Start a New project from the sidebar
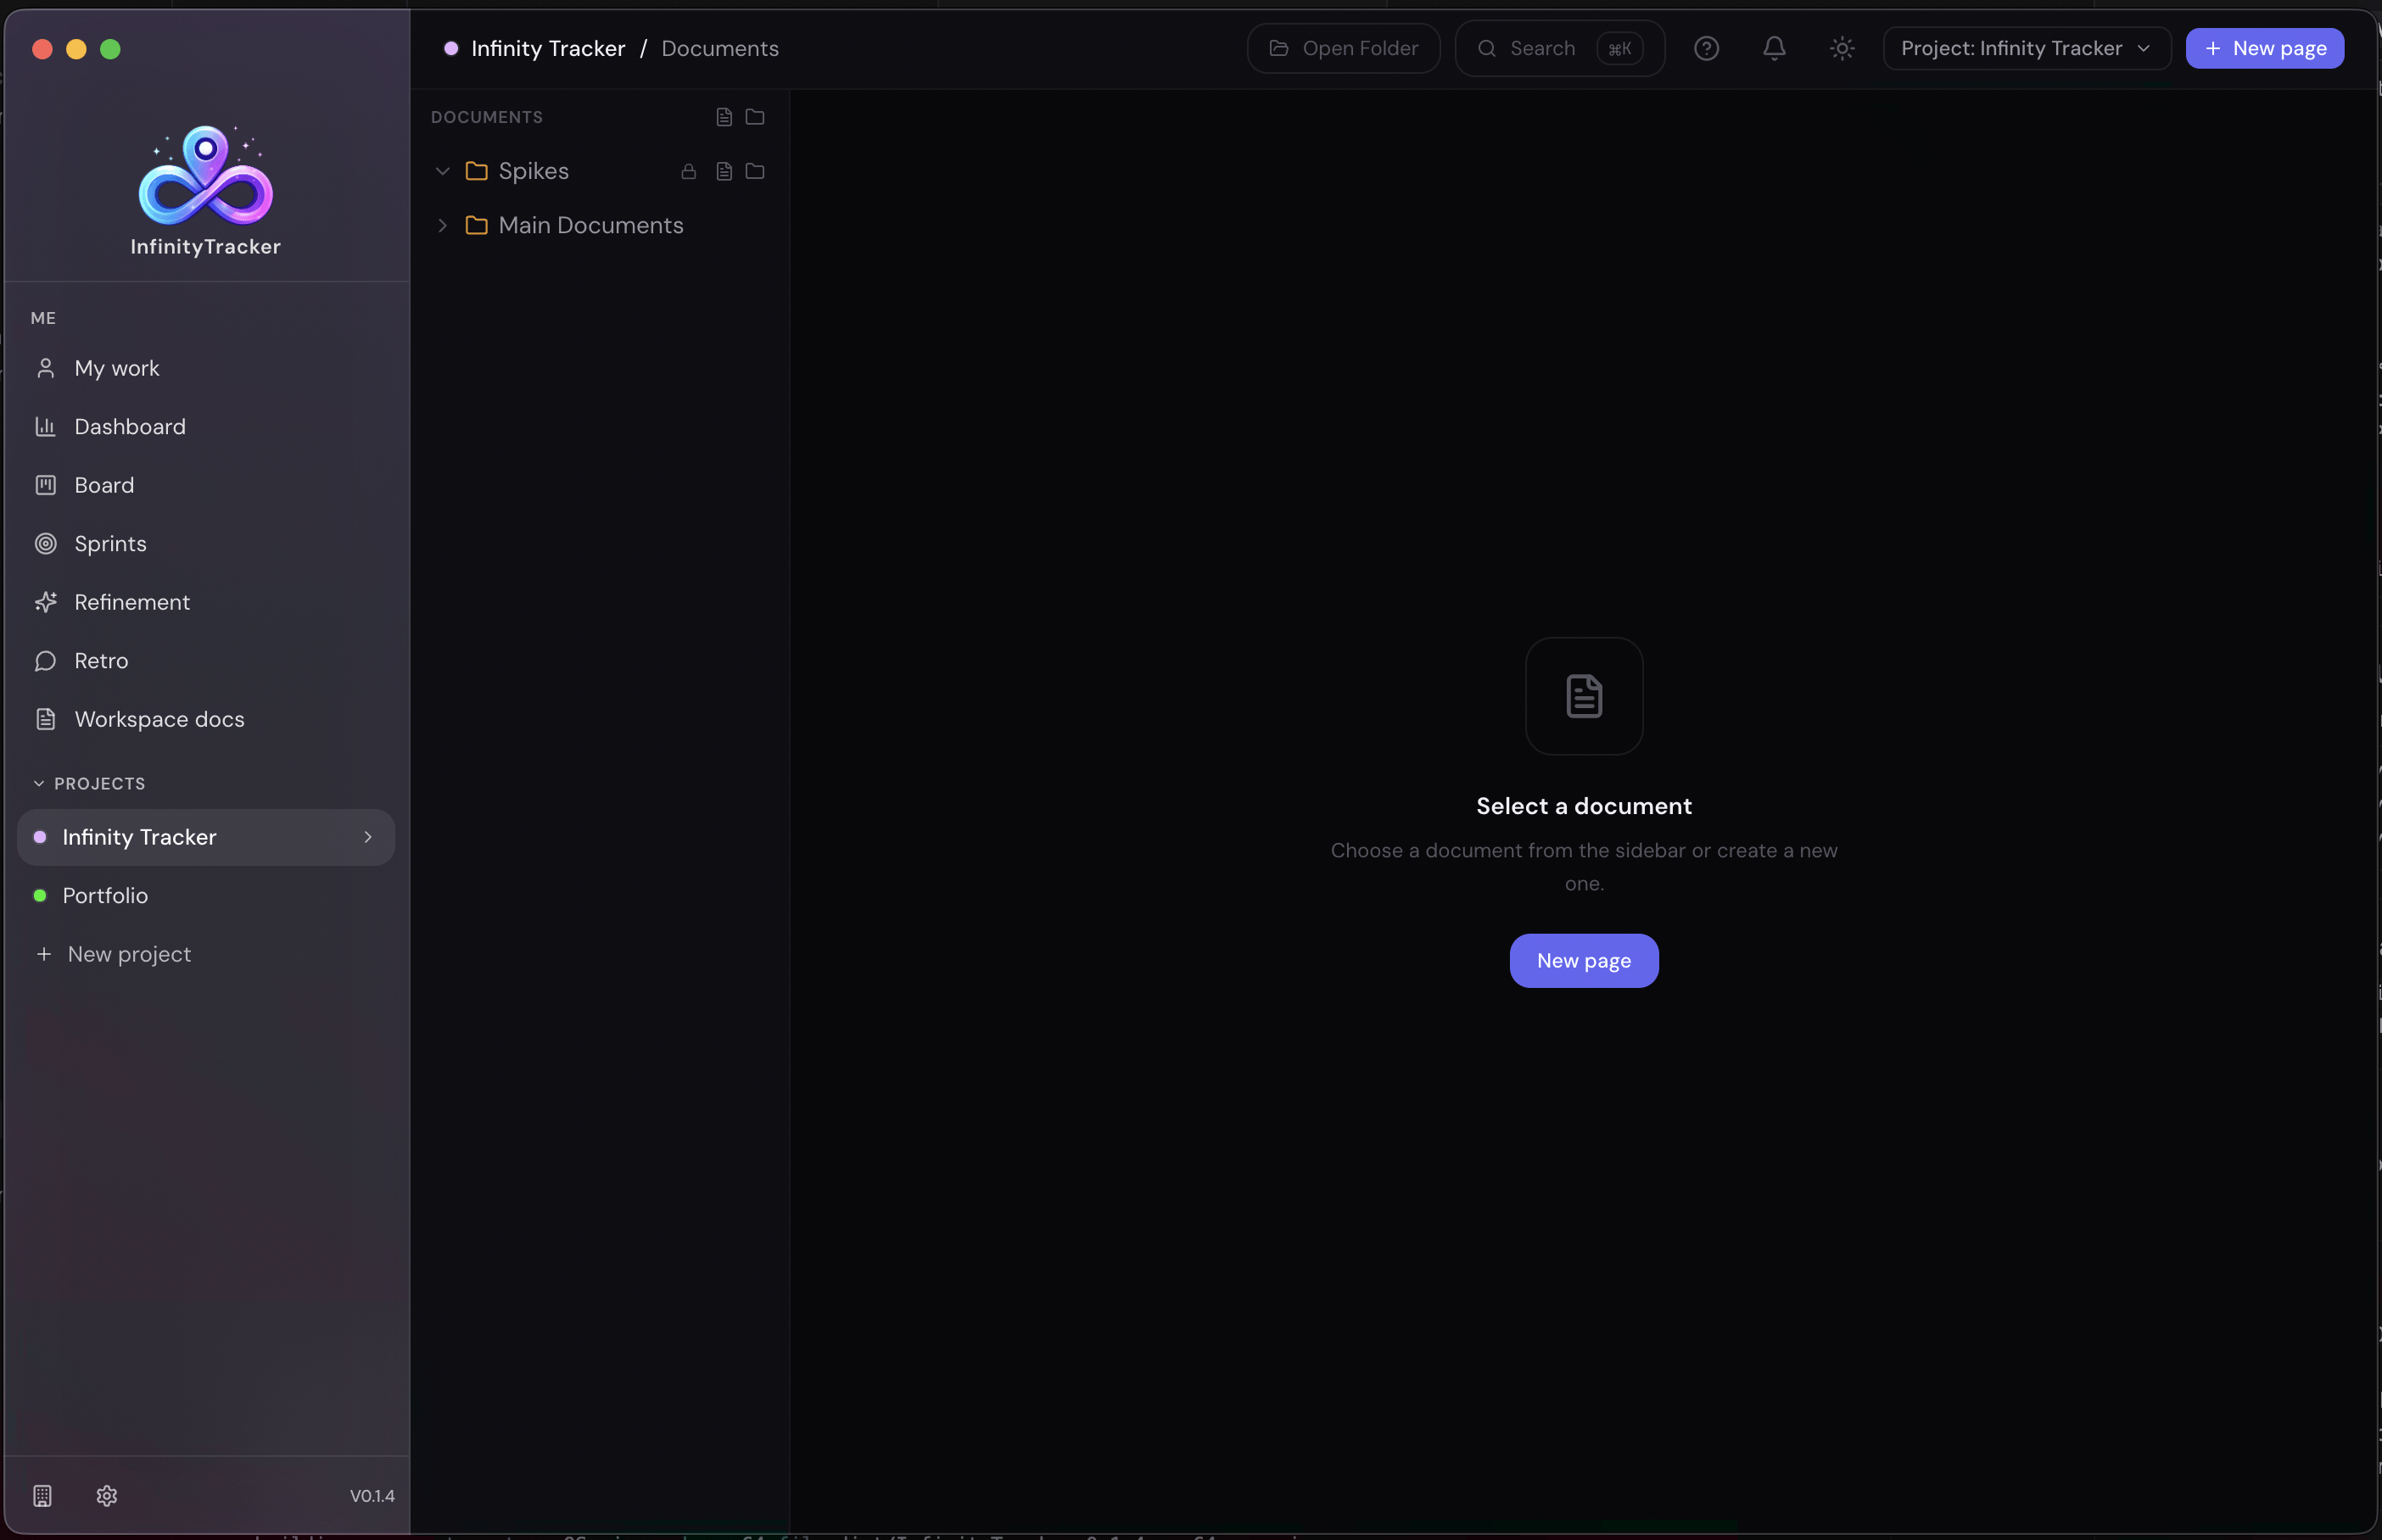Screen dimensions: 2382x1540 [x=129, y=954]
